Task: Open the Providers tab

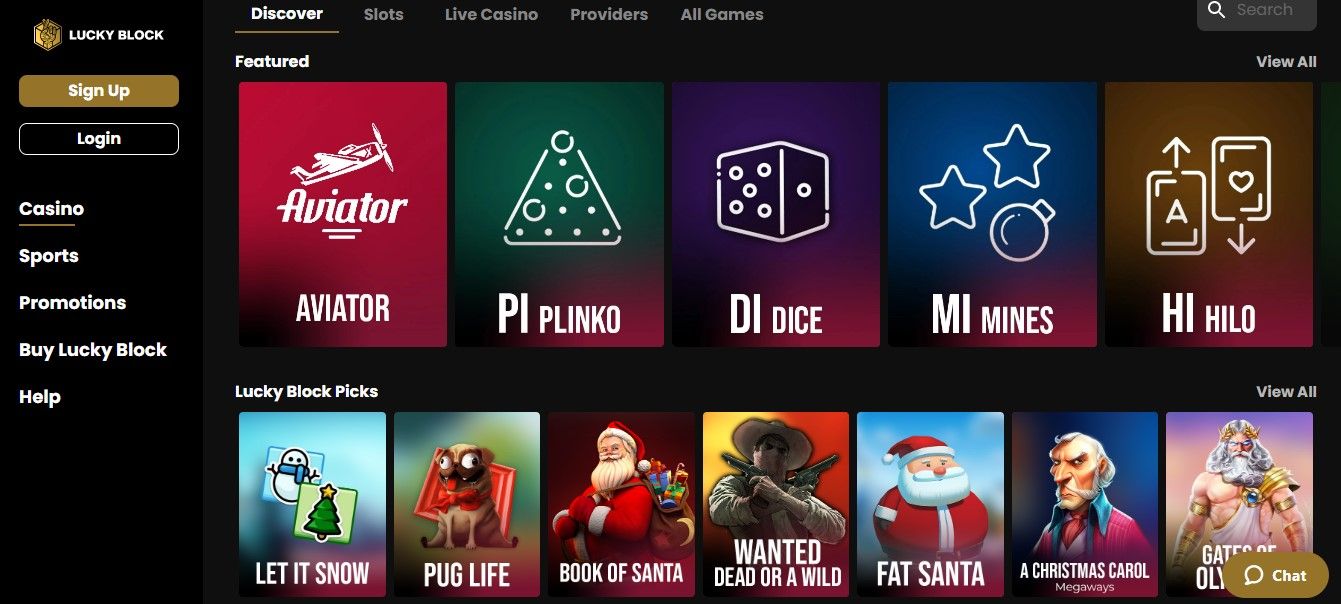Action: [x=609, y=14]
